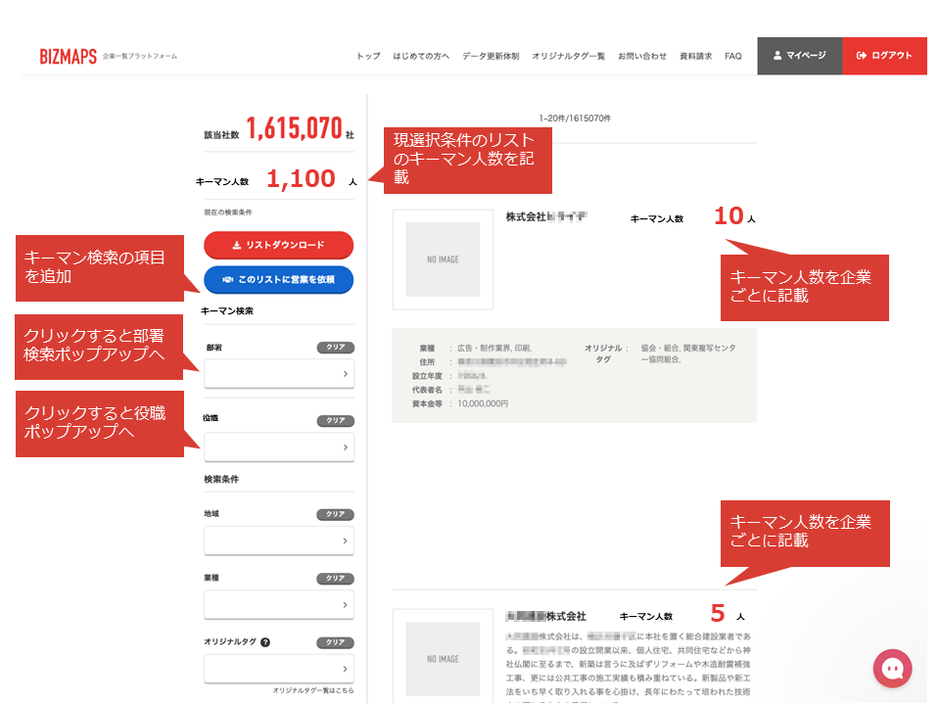The height and width of the screenshot is (705, 940).
Task: Click このリストに営業を依頼 blue button
Action: tap(278, 280)
